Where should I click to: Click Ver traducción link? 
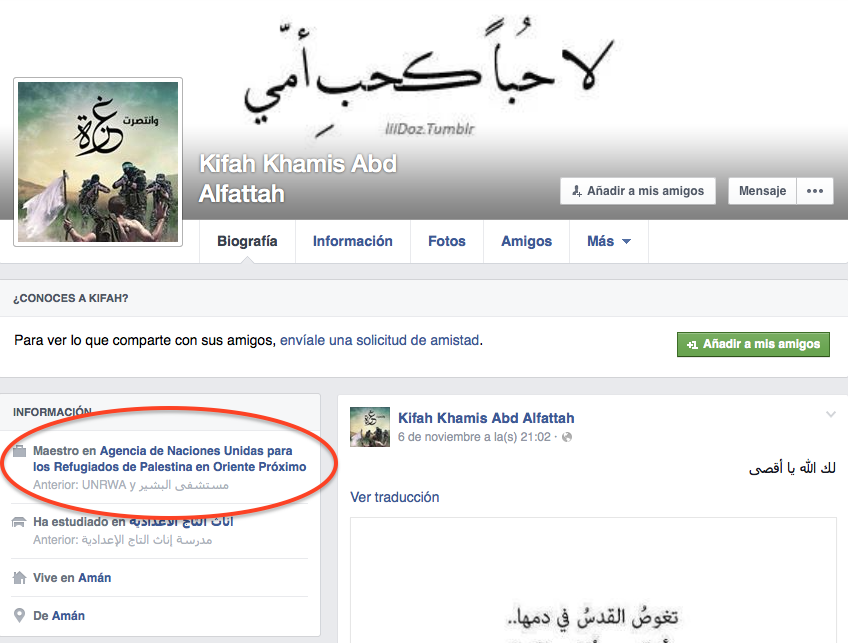[395, 497]
